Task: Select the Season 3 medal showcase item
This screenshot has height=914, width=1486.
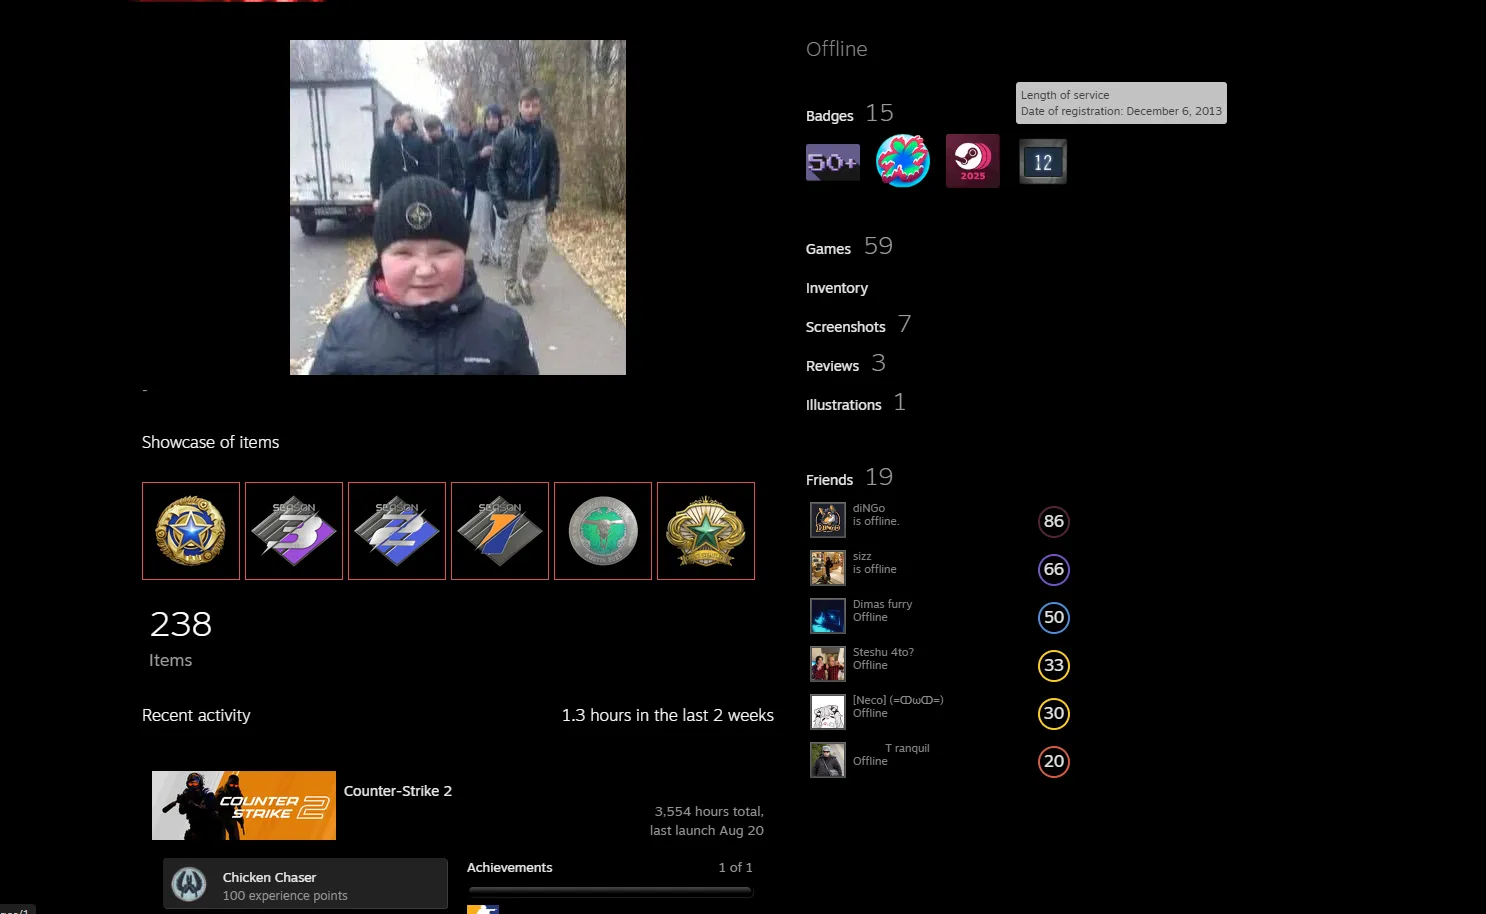Action: 294,531
